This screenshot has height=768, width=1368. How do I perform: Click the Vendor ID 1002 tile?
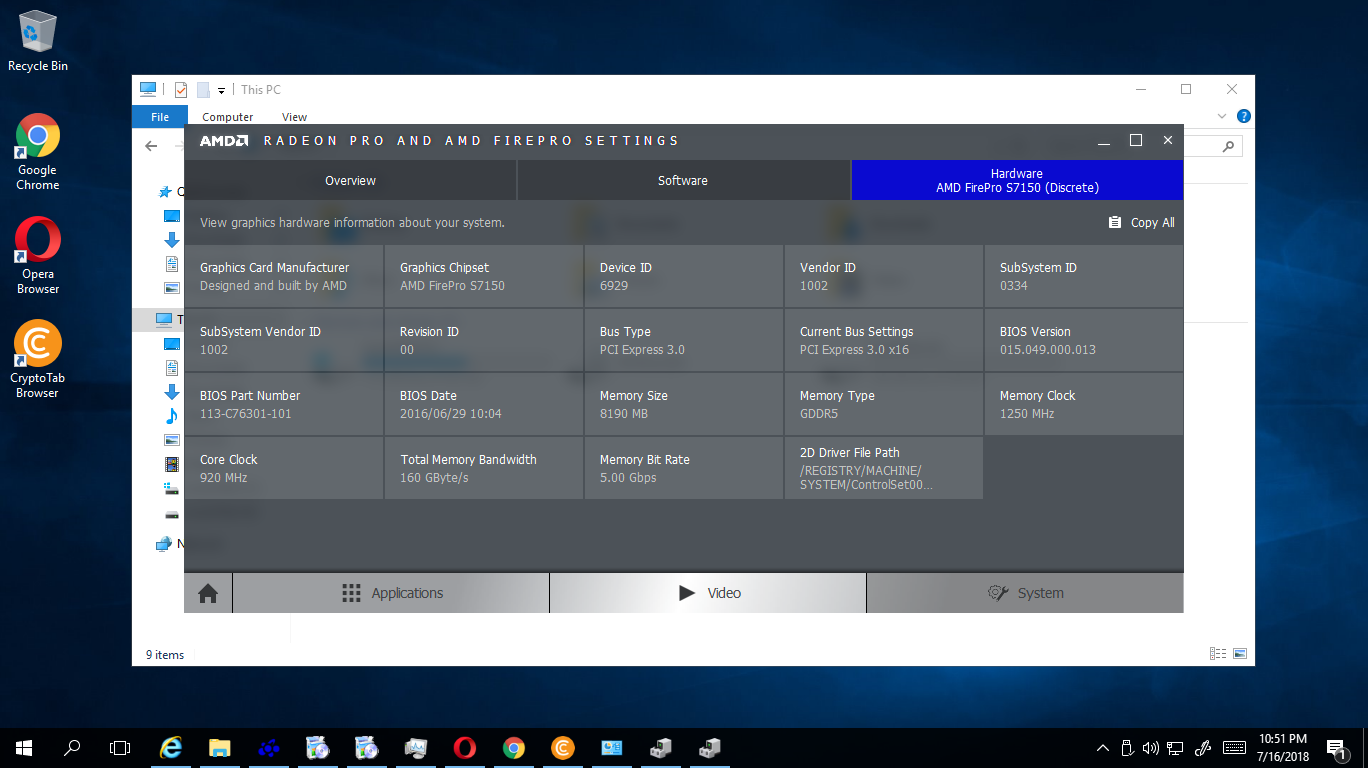[x=884, y=276]
